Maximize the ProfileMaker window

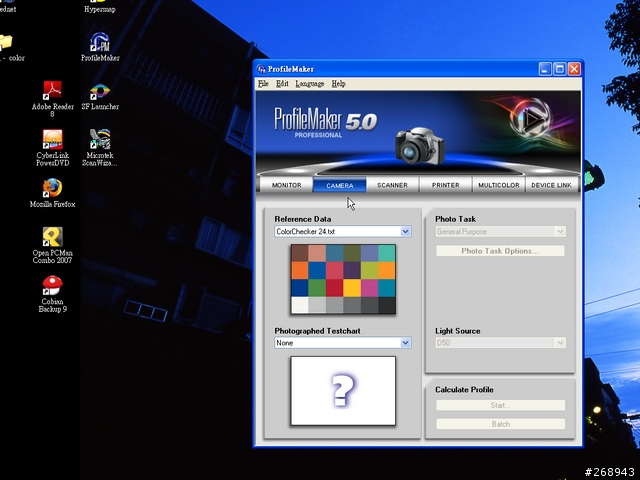point(560,69)
